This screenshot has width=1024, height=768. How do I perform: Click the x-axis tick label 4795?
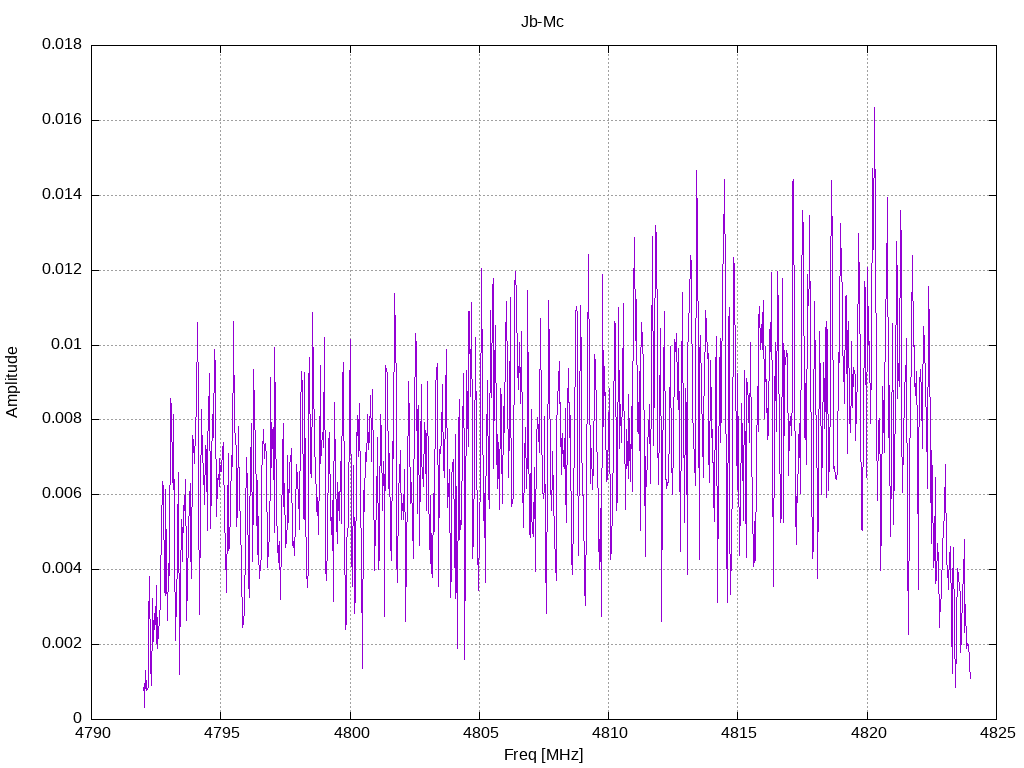(x=221, y=733)
